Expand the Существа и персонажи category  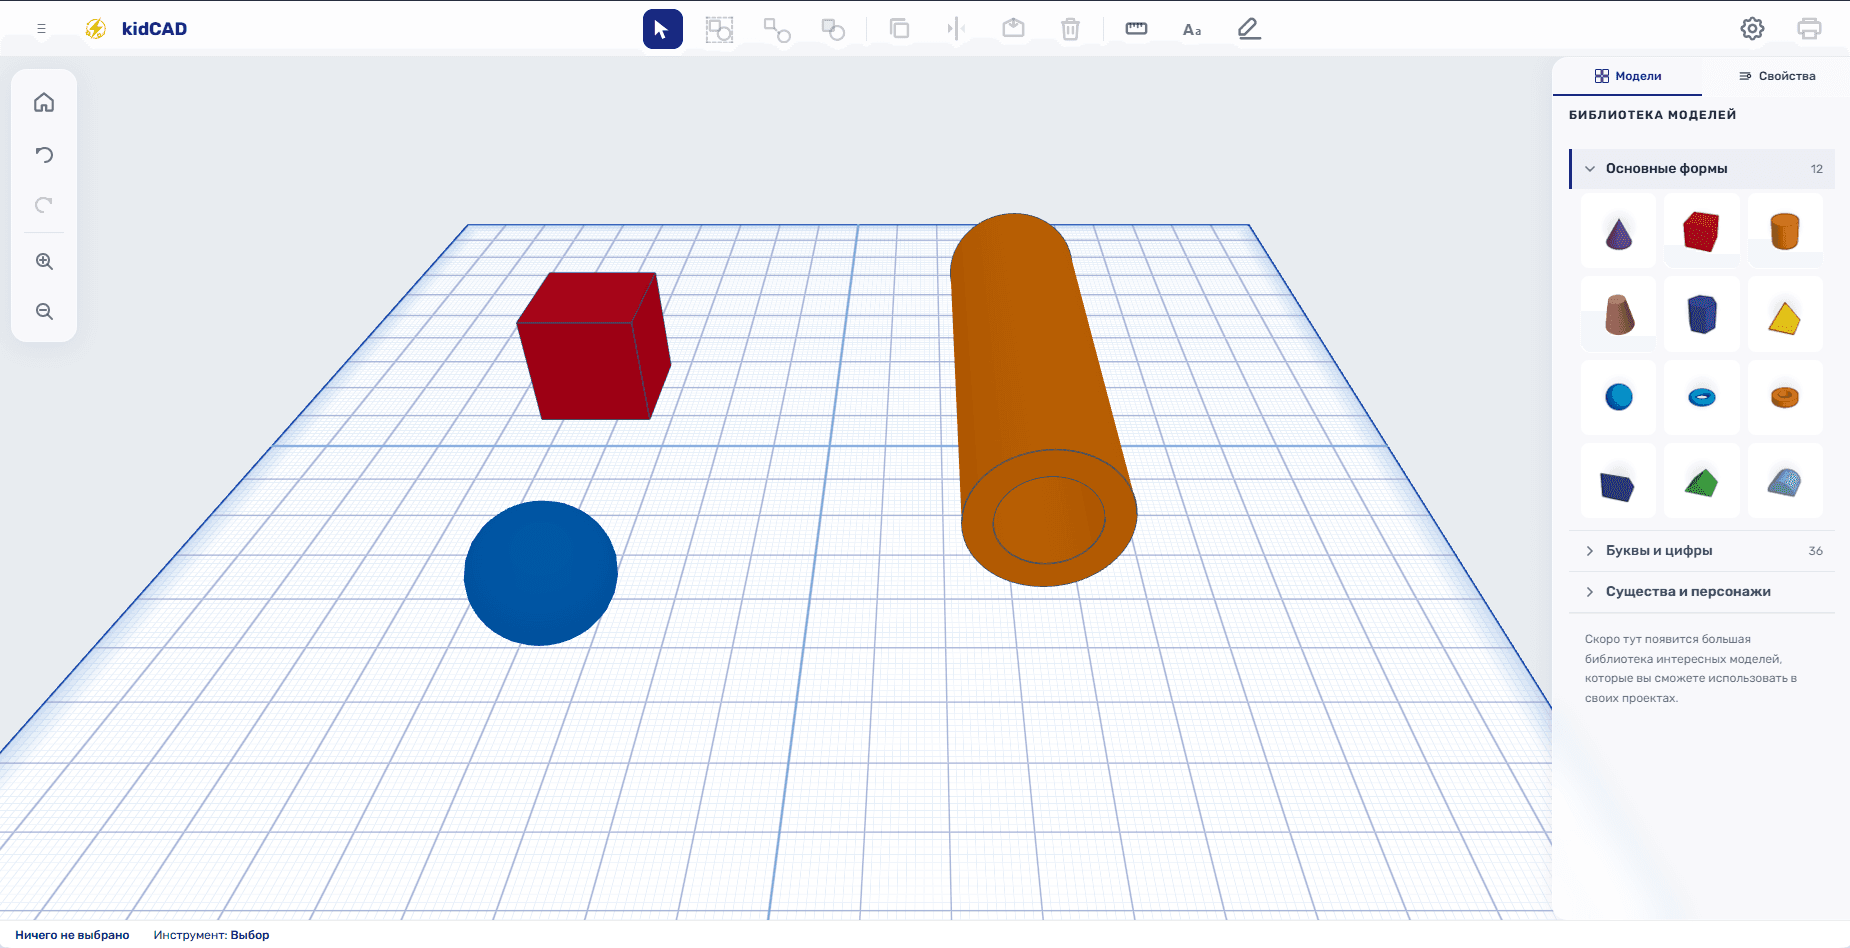coord(1702,592)
